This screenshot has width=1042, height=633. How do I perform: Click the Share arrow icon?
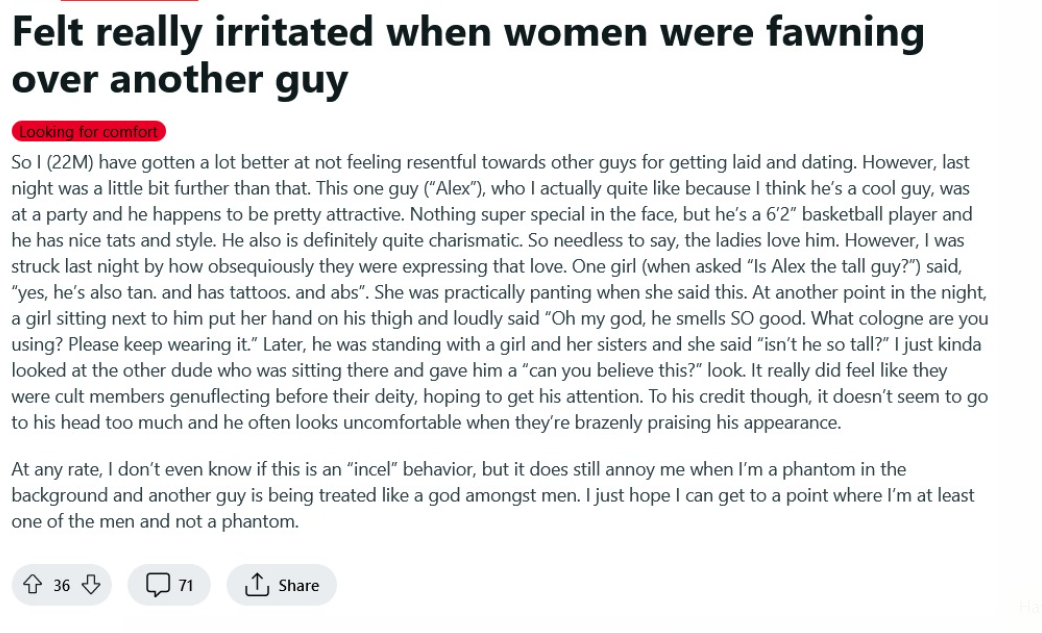click(x=256, y=585)
